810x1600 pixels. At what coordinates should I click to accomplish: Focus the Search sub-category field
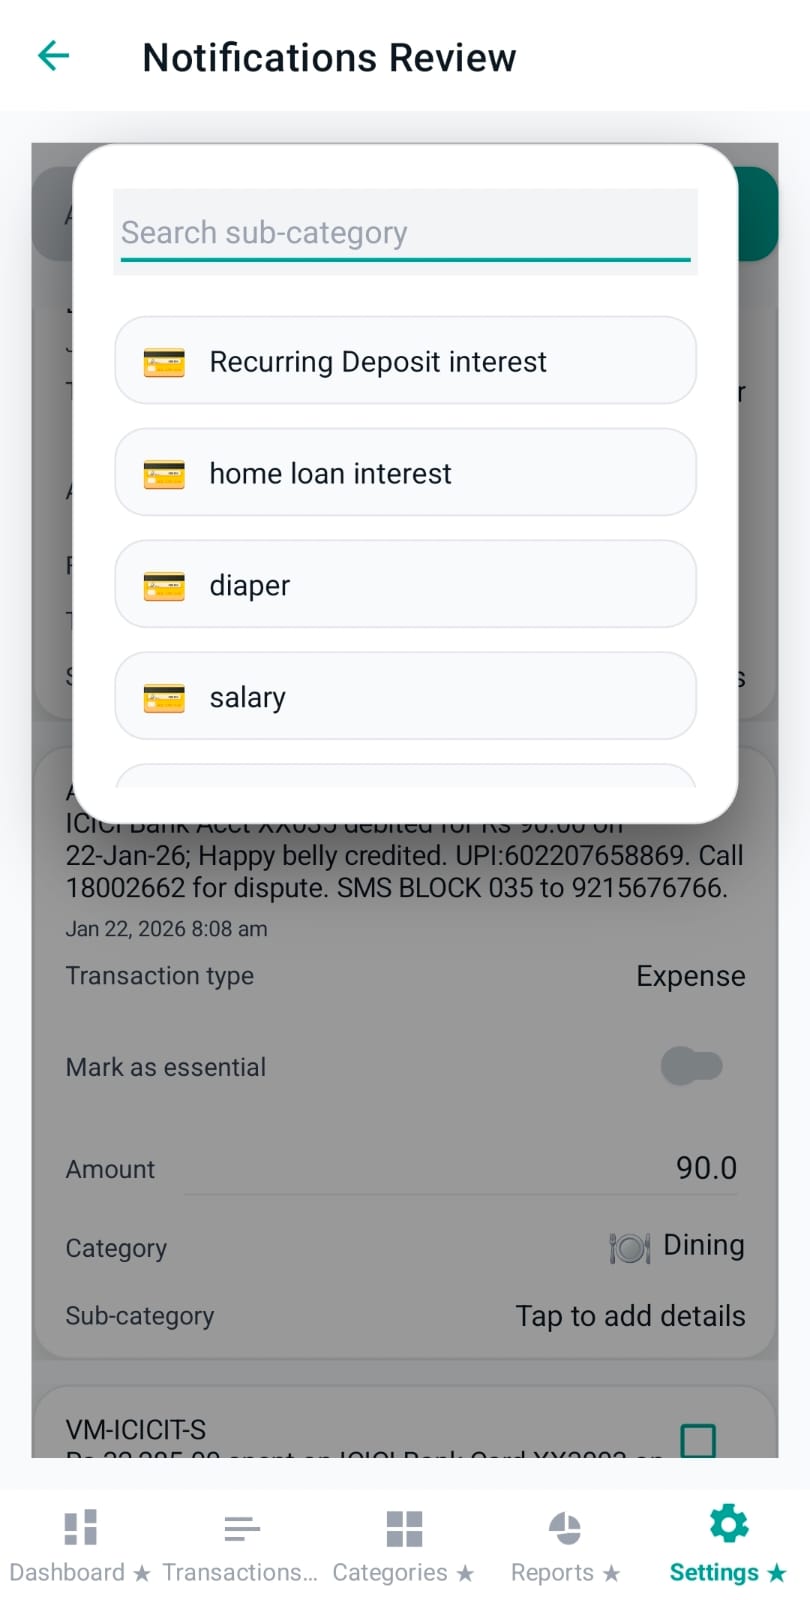click(x=405, y=233)
